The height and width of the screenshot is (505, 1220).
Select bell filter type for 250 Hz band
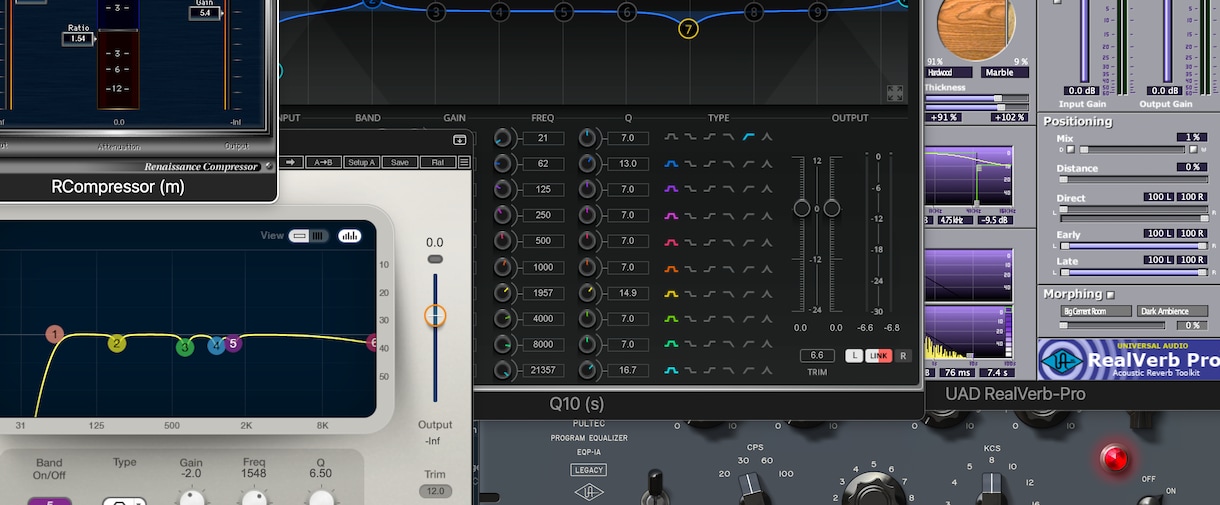pos(672,215)
